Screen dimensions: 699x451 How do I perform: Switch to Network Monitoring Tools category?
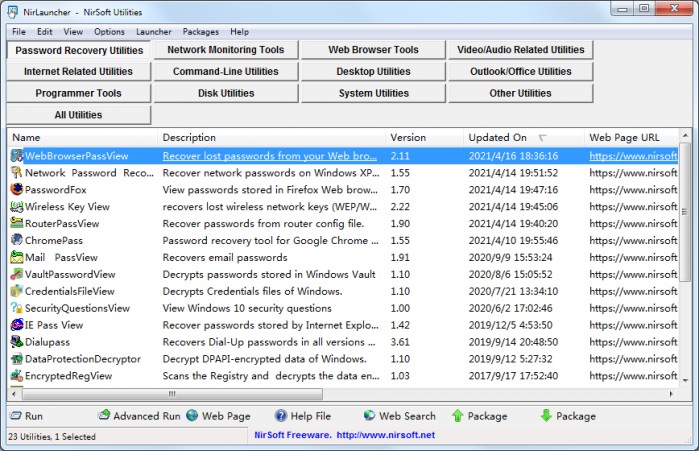click(x=226, y=49)
